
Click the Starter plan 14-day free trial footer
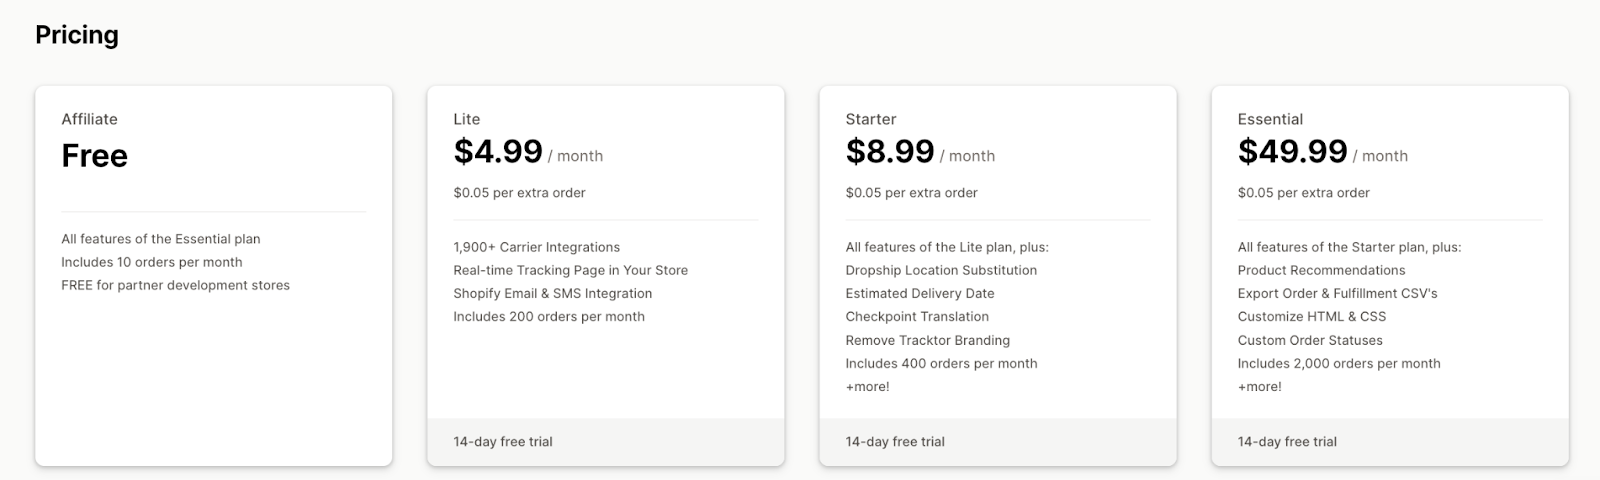[998, 442]
